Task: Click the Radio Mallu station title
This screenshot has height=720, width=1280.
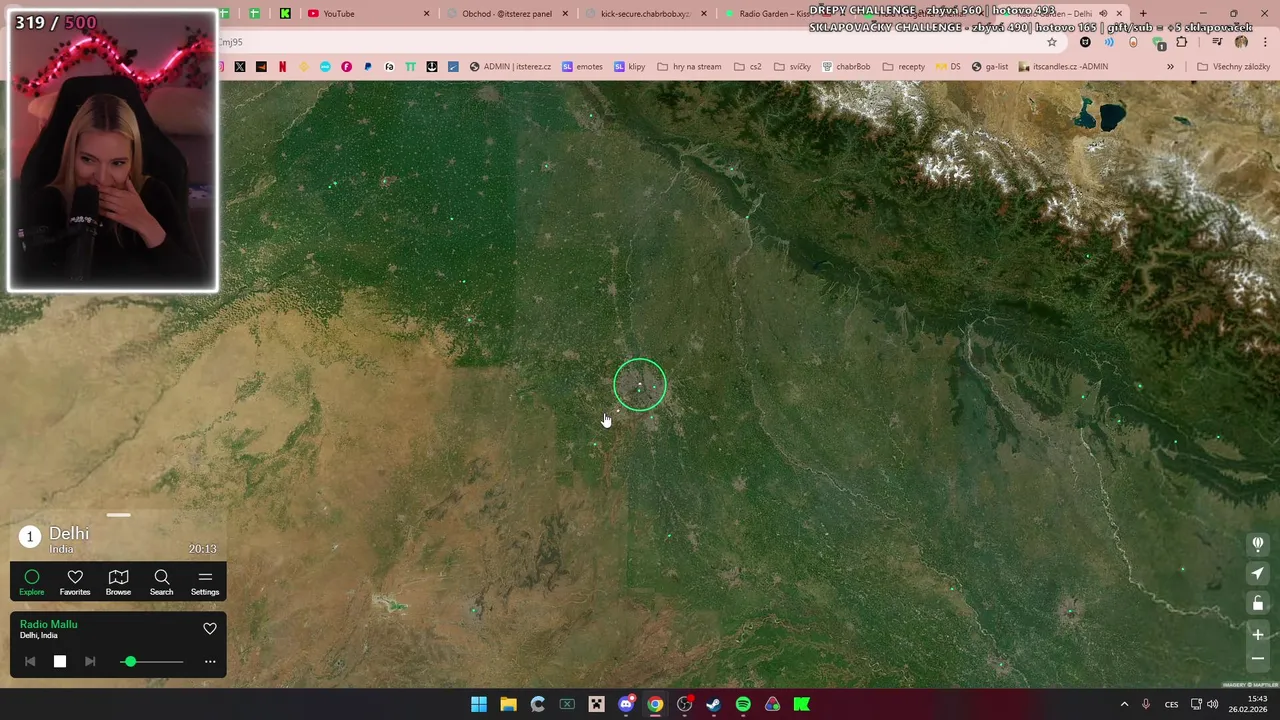Action: click(48, 624)
